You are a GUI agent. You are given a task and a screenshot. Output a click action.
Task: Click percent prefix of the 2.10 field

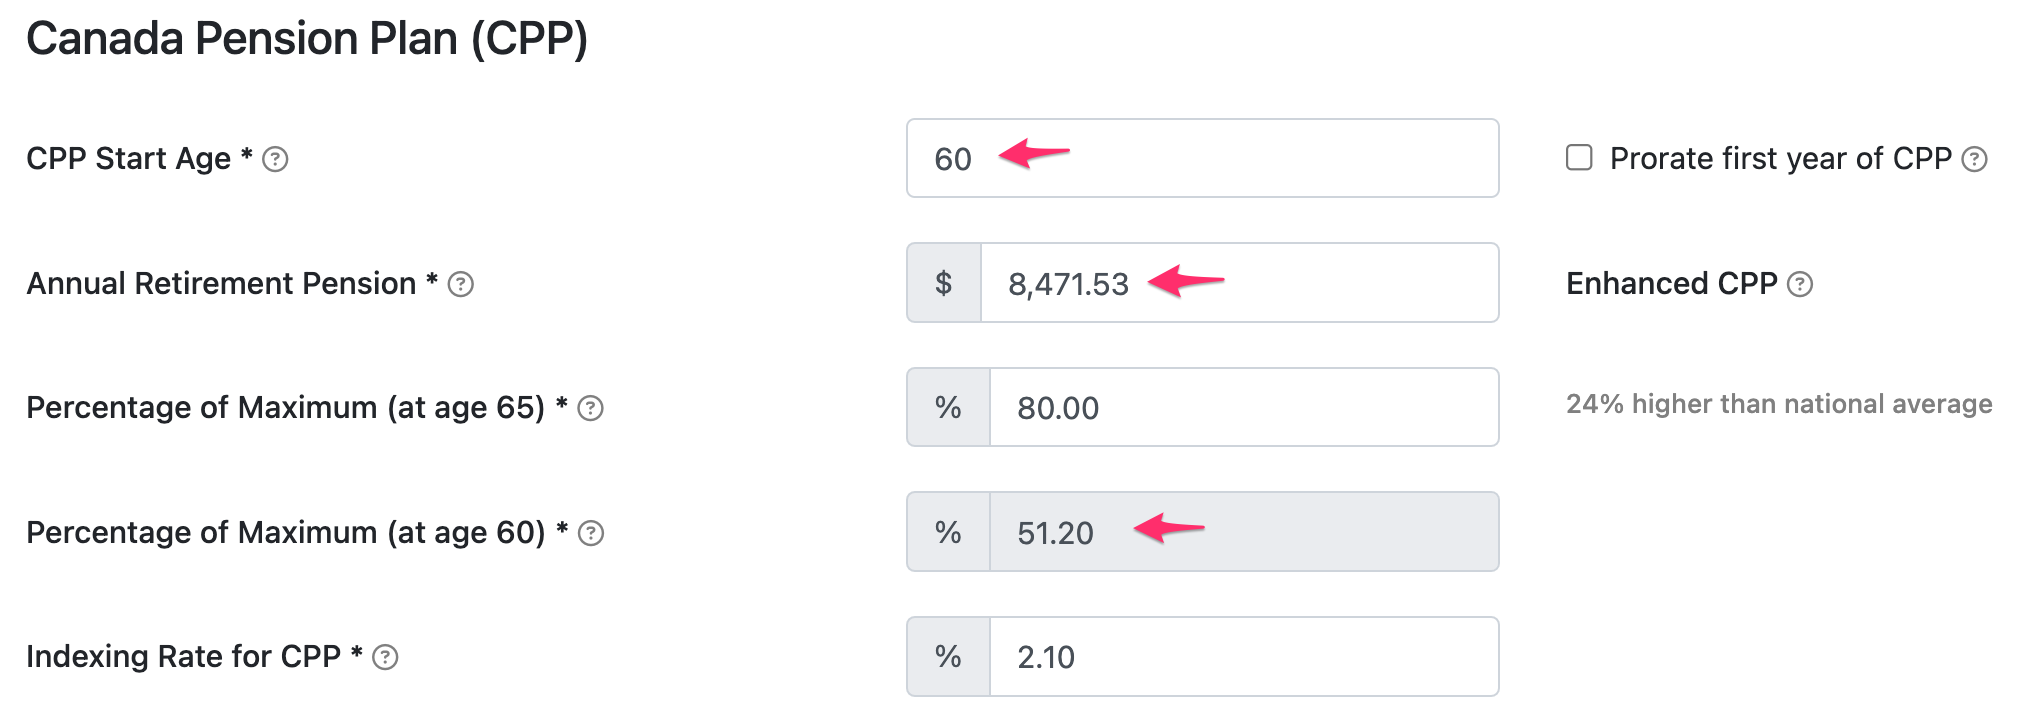[x=948, y=657]
